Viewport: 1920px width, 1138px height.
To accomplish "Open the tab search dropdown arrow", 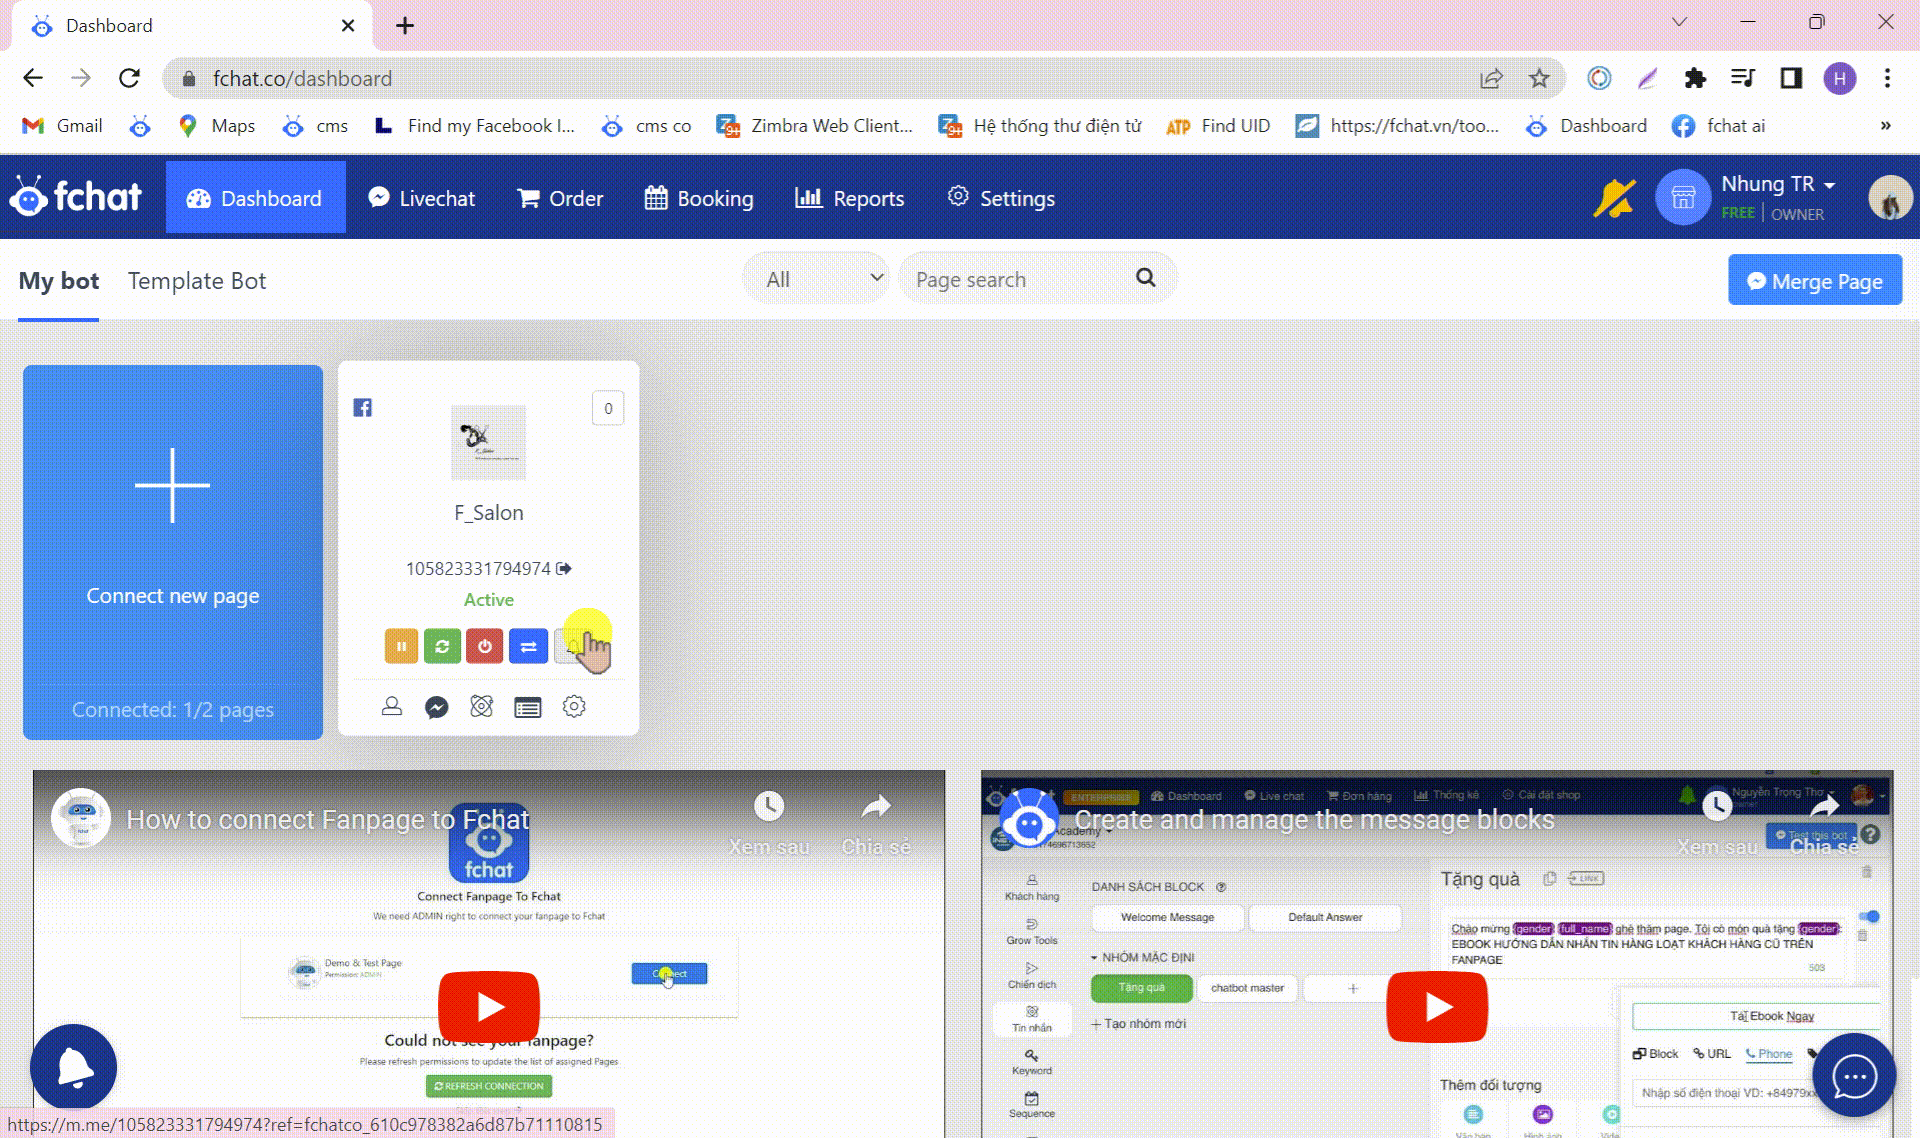I will click(x=1679, y=22).
